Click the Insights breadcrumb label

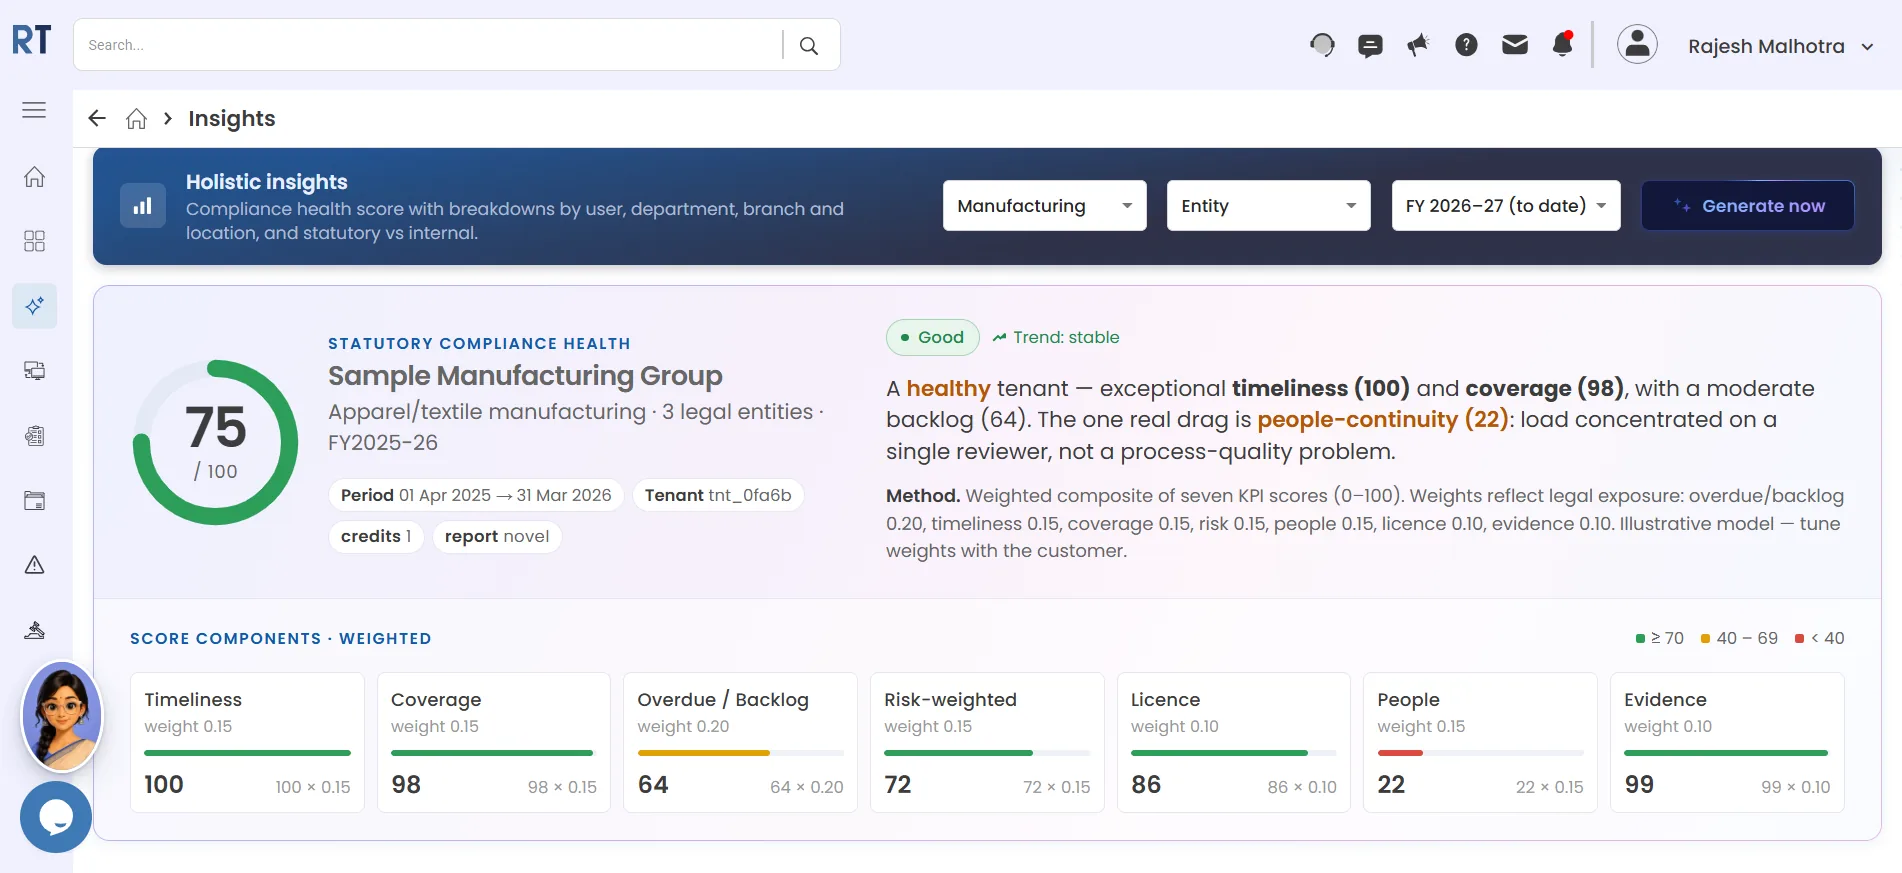click(x=231, y=119)
